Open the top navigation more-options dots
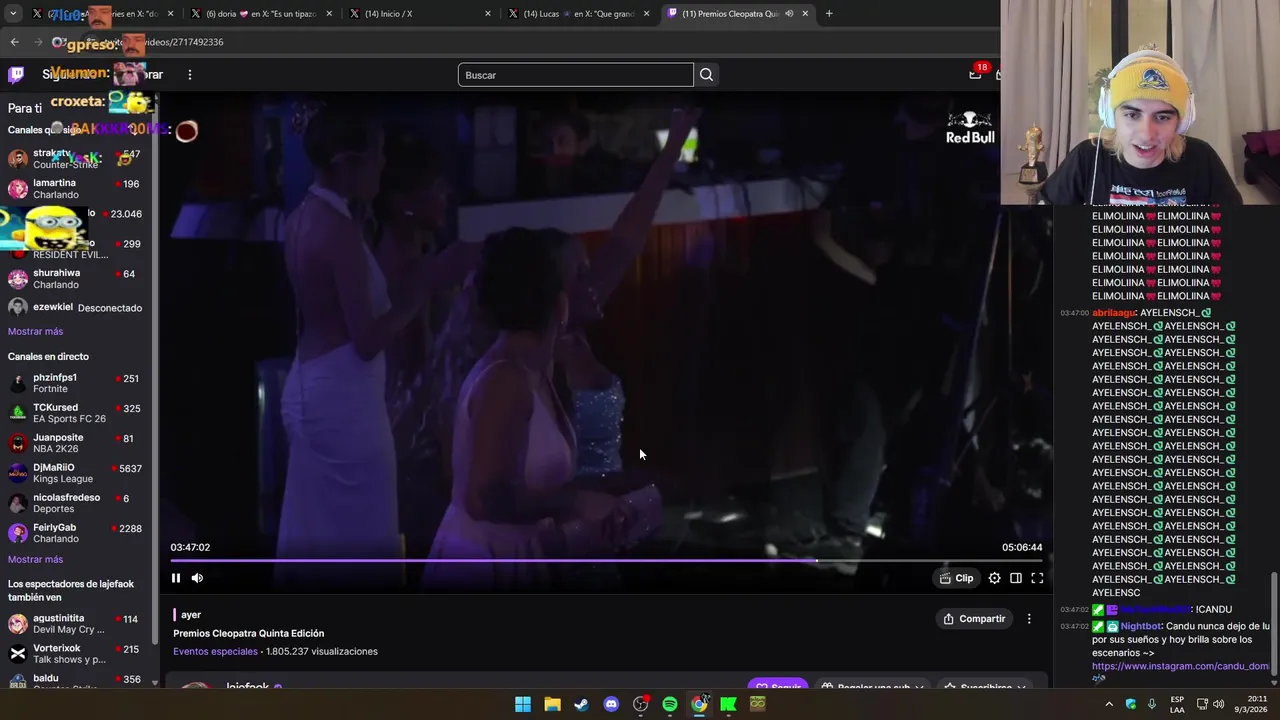This screenshot has width=1280, height=720. [x=189, y=74]
